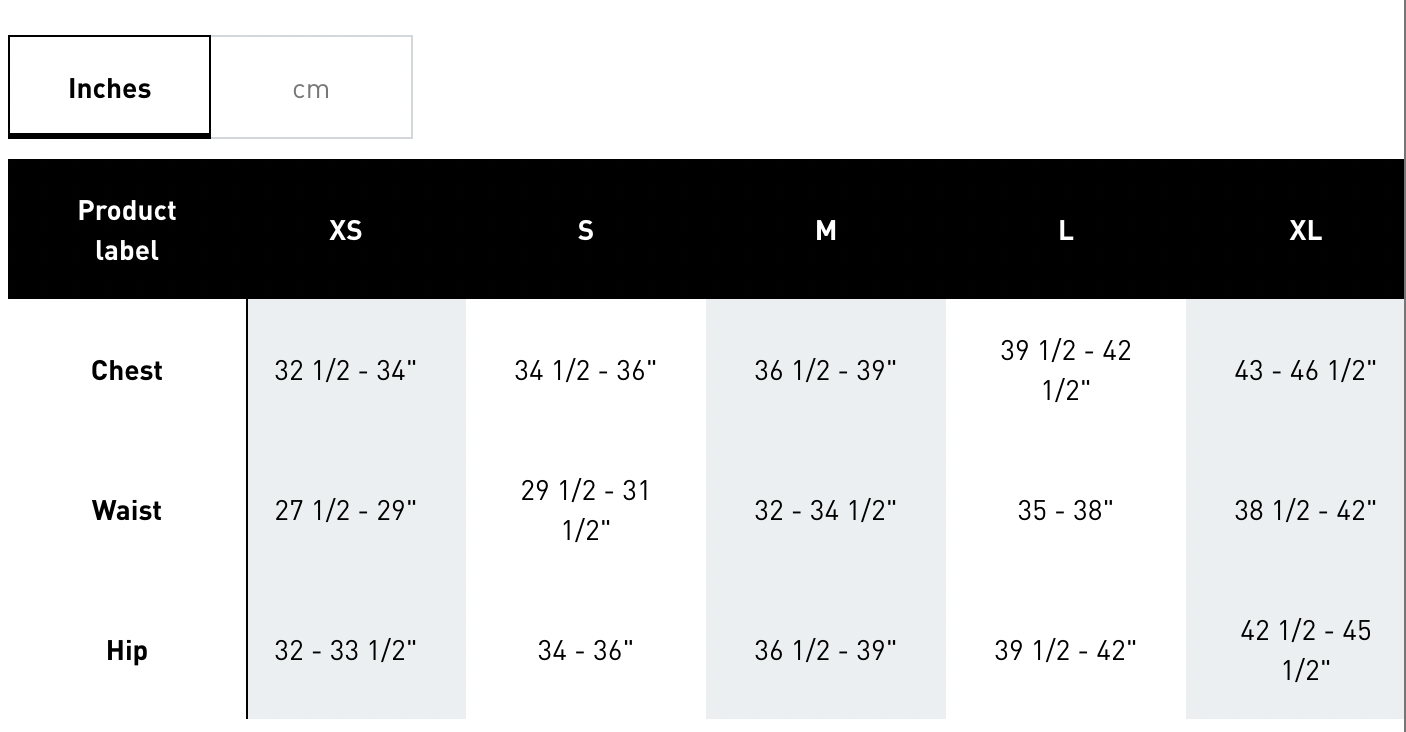
Task: Click S hip value 34 - 36"
Action: click(x=586, y=650)
